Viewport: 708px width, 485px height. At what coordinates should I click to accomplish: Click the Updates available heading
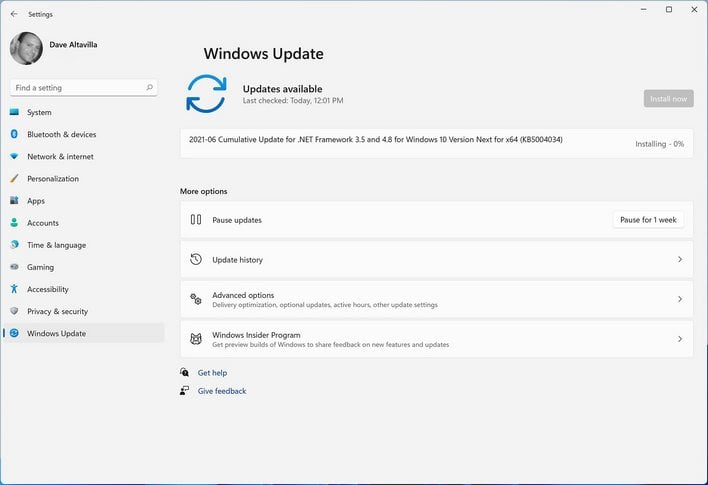[x=283, y=89]
